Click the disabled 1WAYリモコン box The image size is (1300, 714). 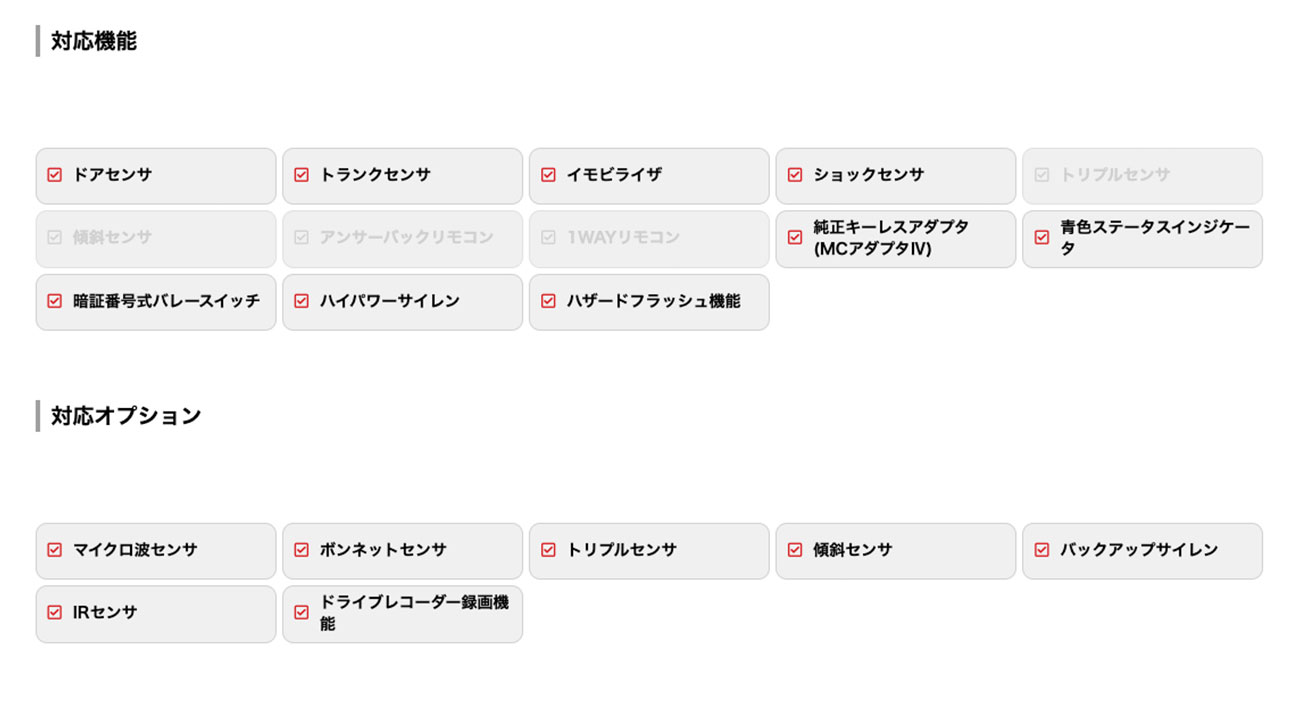click(649, 239)
